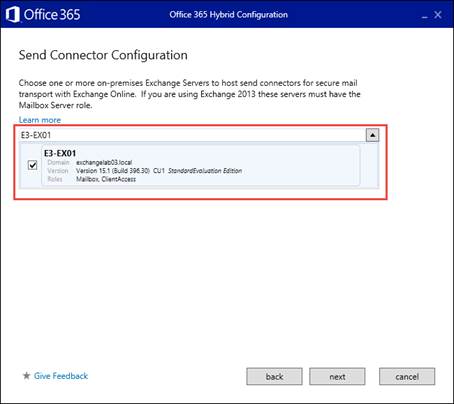Close the Hybrid Configuration window

point(438,15)
